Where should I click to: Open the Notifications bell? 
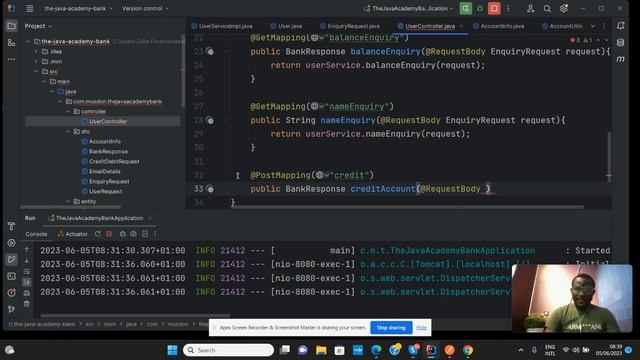pos(620,26)
